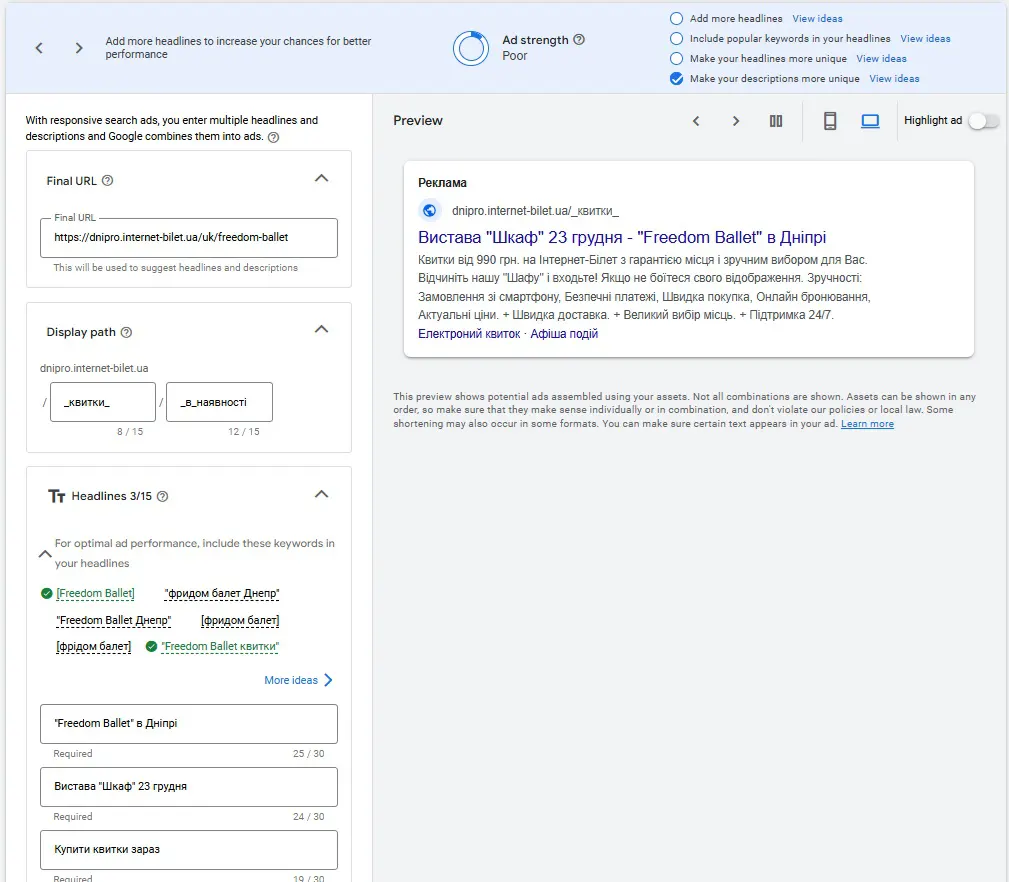Open Final URL help icon
The height and width of the screenshot is (882, 1009).
[x=107, y=181]
